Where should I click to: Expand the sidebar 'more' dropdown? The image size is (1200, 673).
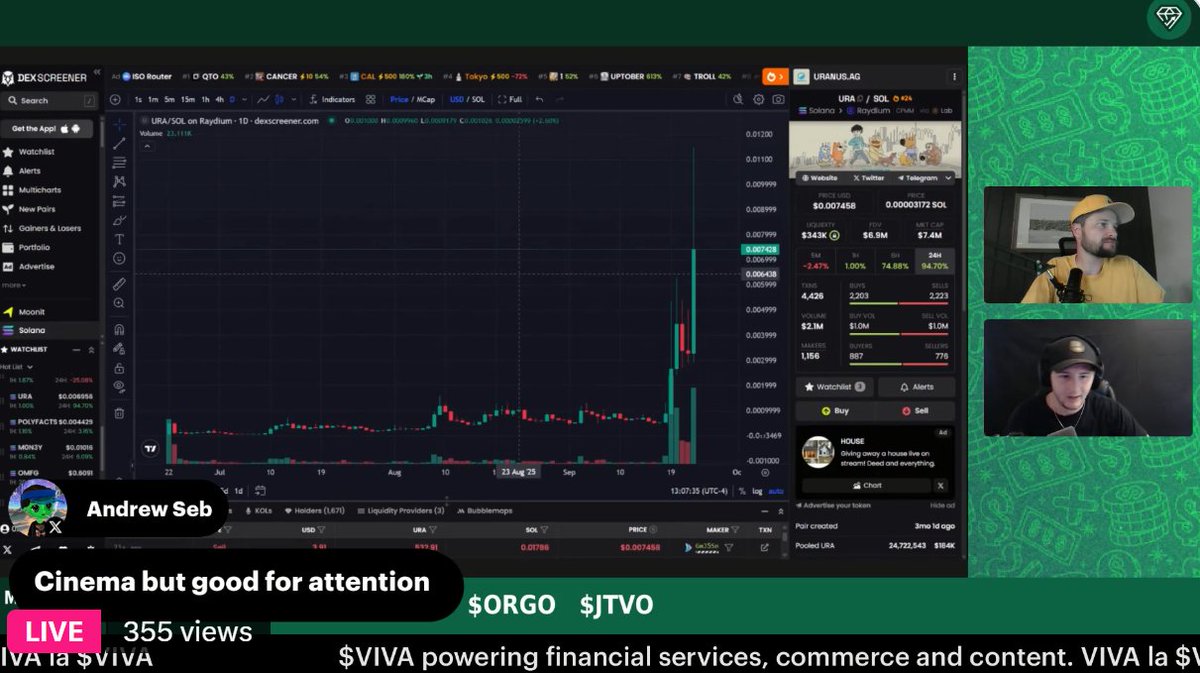click(13, 285)
